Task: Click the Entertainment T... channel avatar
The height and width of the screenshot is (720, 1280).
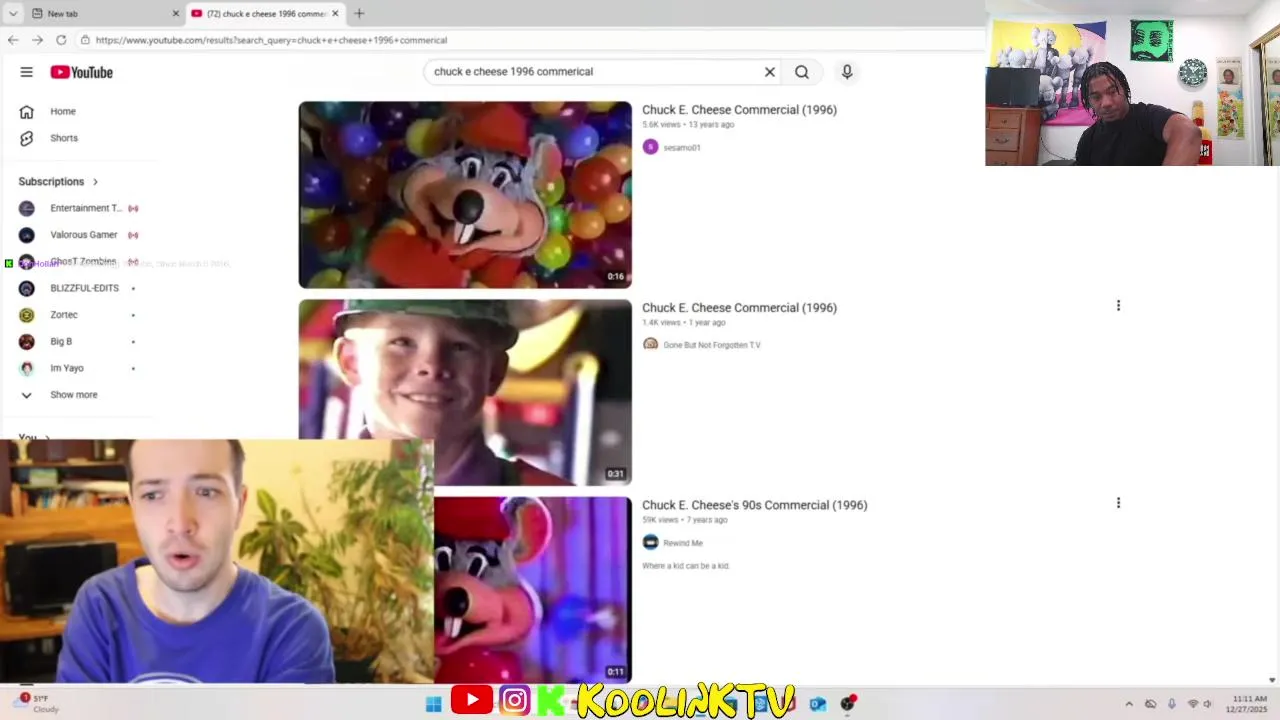Action: pyautogui.click(x=27, y=208)
